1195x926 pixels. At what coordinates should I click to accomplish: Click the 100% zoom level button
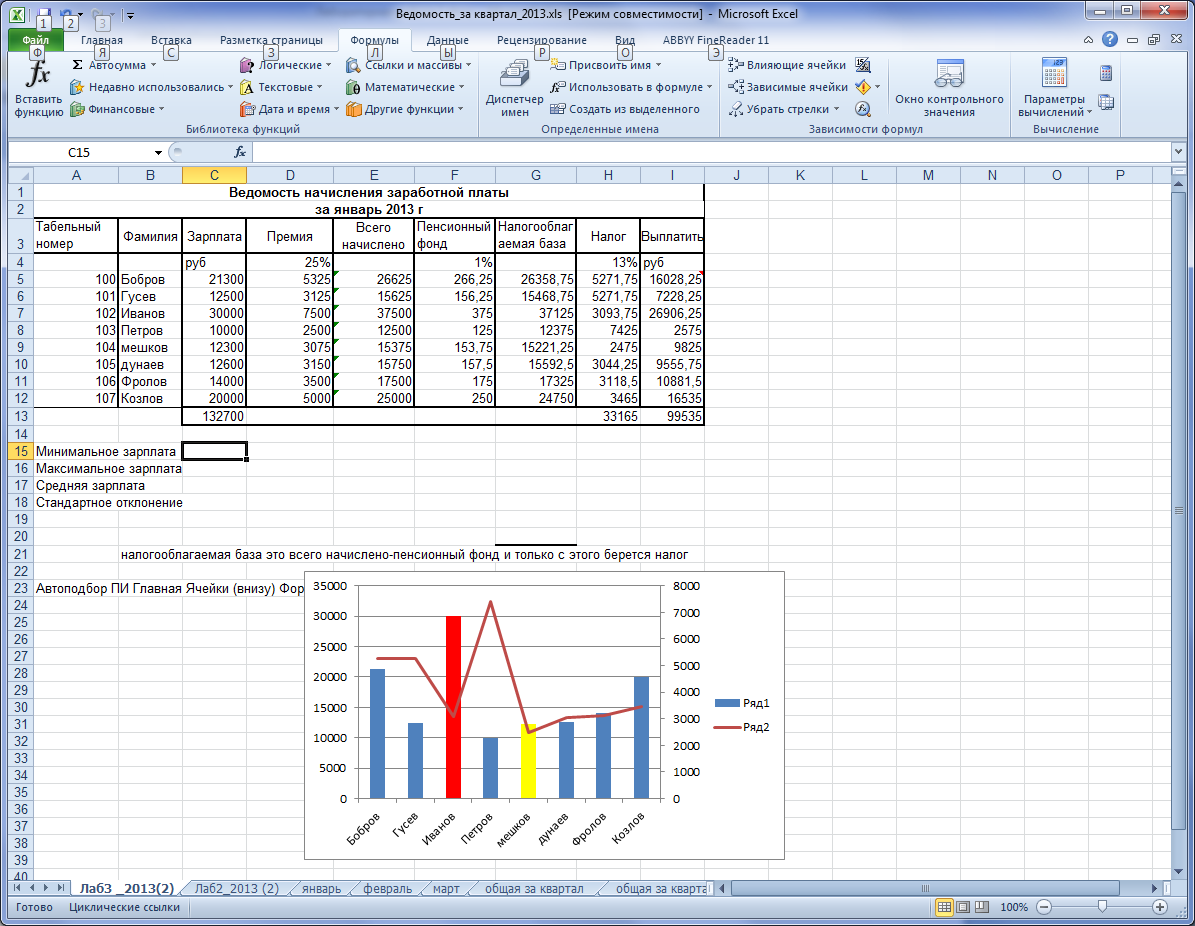(x=1014, y=907)
